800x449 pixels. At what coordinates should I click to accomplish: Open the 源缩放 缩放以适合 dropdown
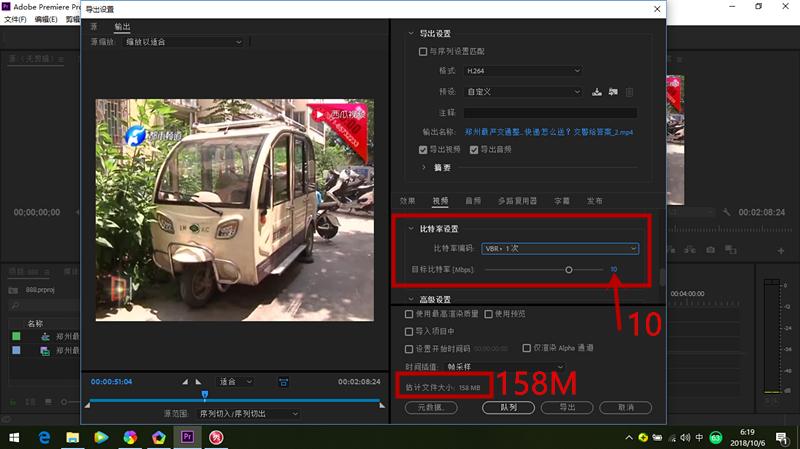(x=184, y=42)
